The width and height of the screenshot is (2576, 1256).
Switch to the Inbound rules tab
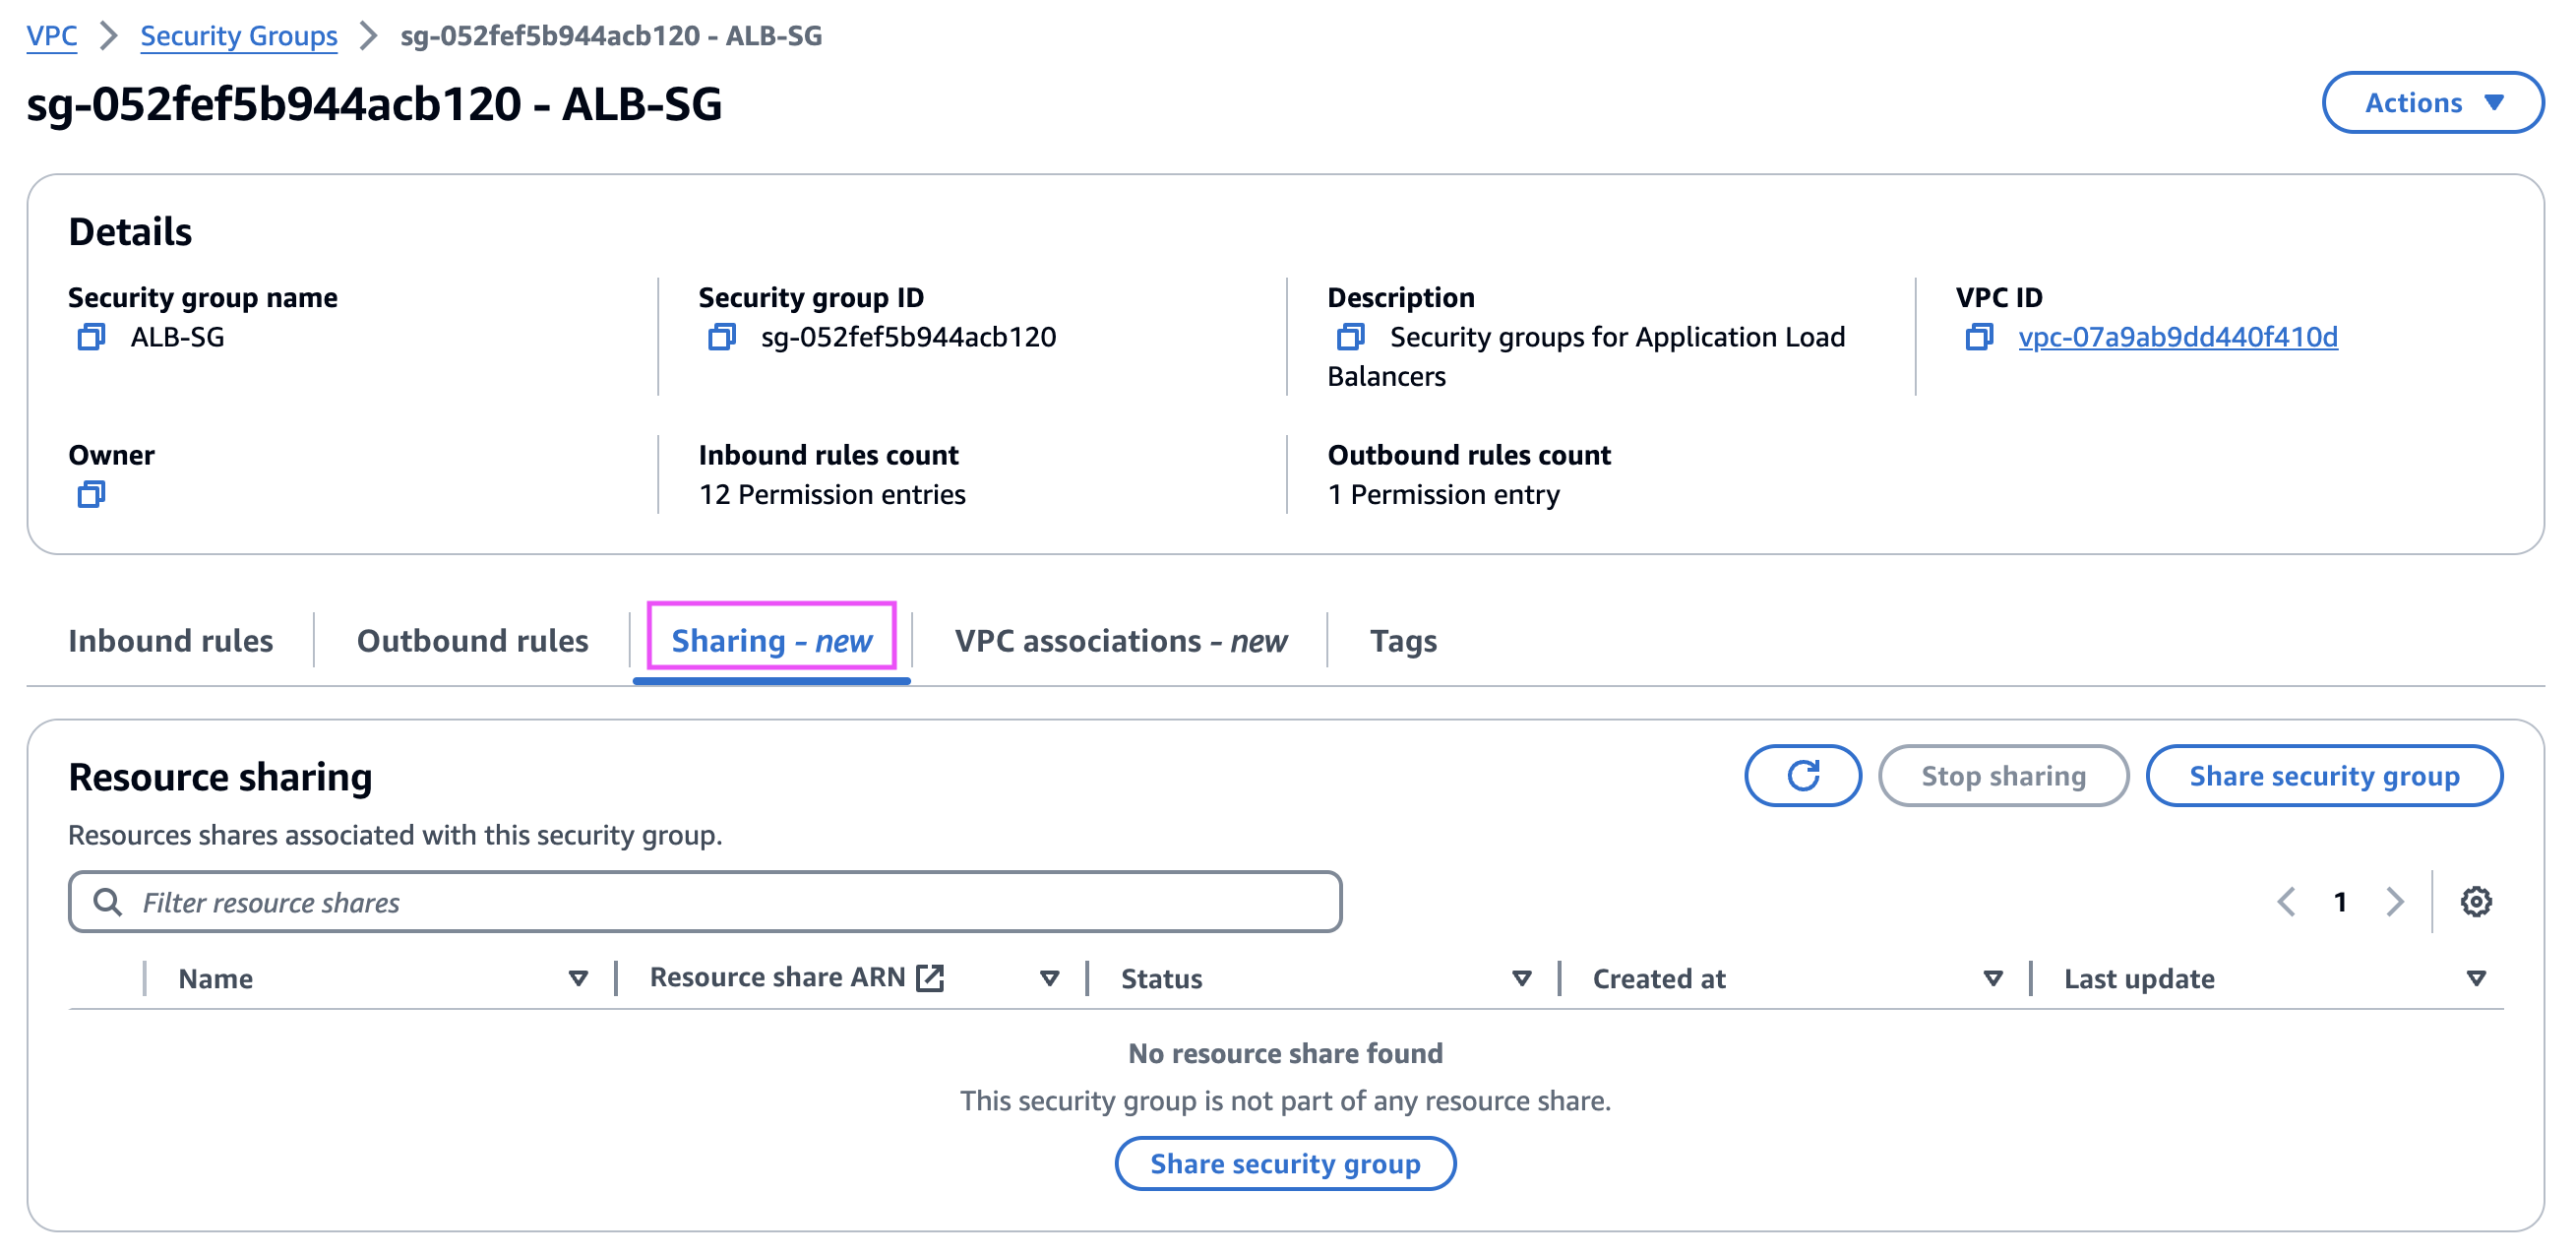click(x=170, y=640)
